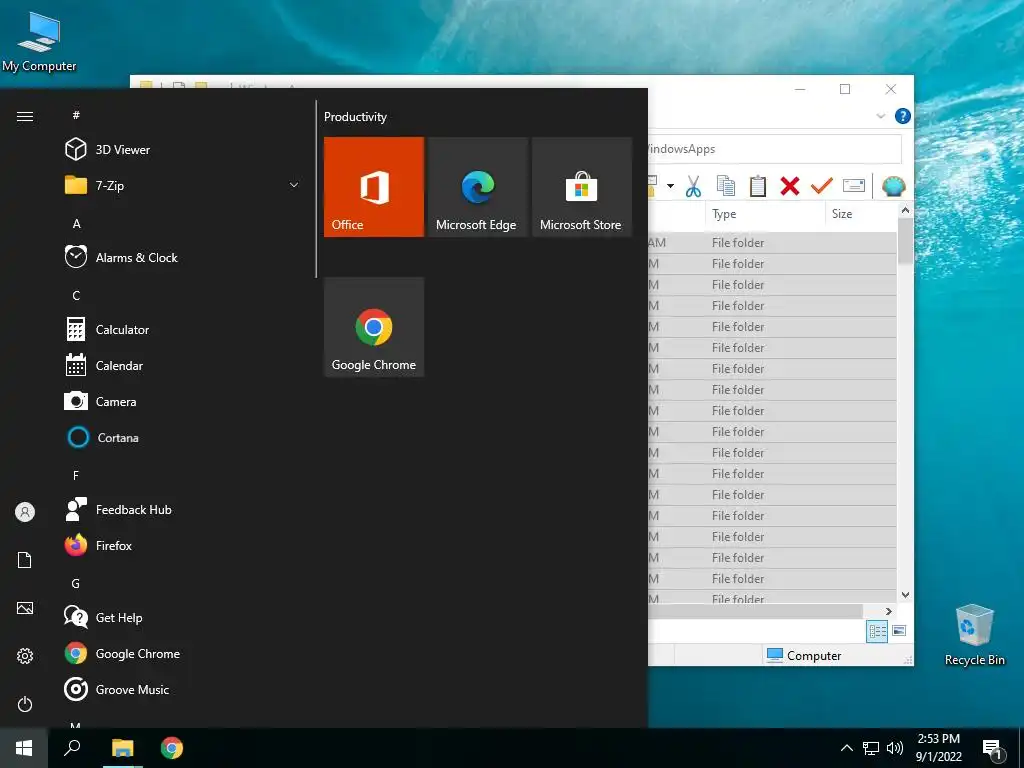The width and height of the screenshot is (1024, 768).
Task: Expand the Start menu hamburger button
Action: (25, 116)
